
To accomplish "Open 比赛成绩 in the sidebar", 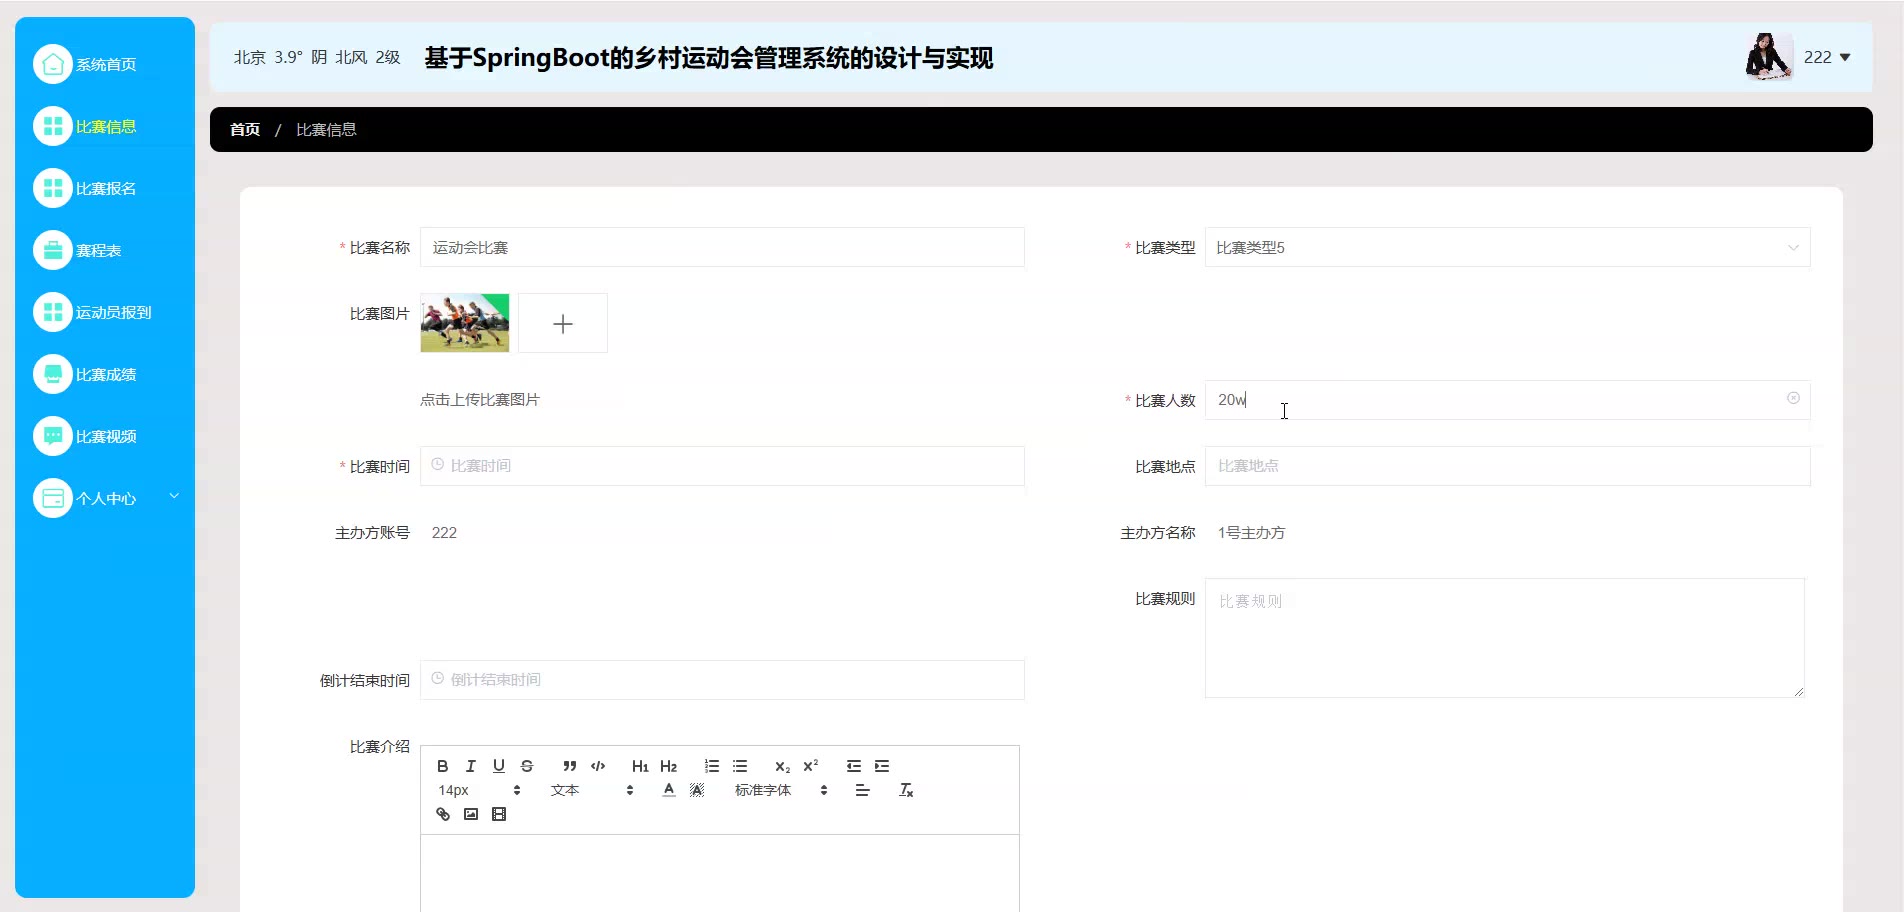I will click(105, 374).
